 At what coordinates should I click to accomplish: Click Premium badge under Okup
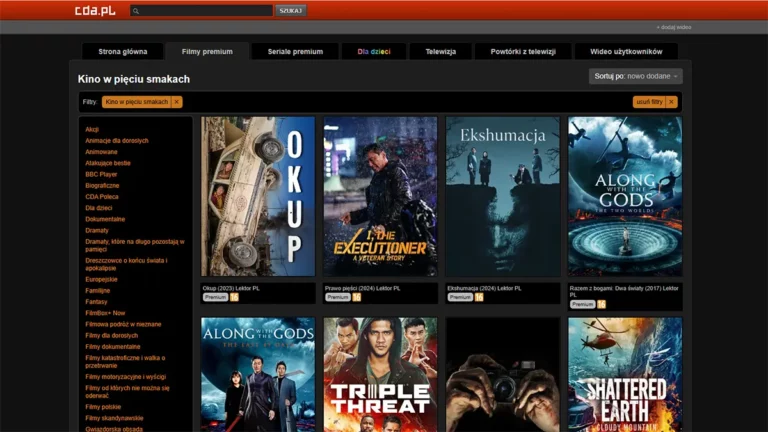click(216, 297)
